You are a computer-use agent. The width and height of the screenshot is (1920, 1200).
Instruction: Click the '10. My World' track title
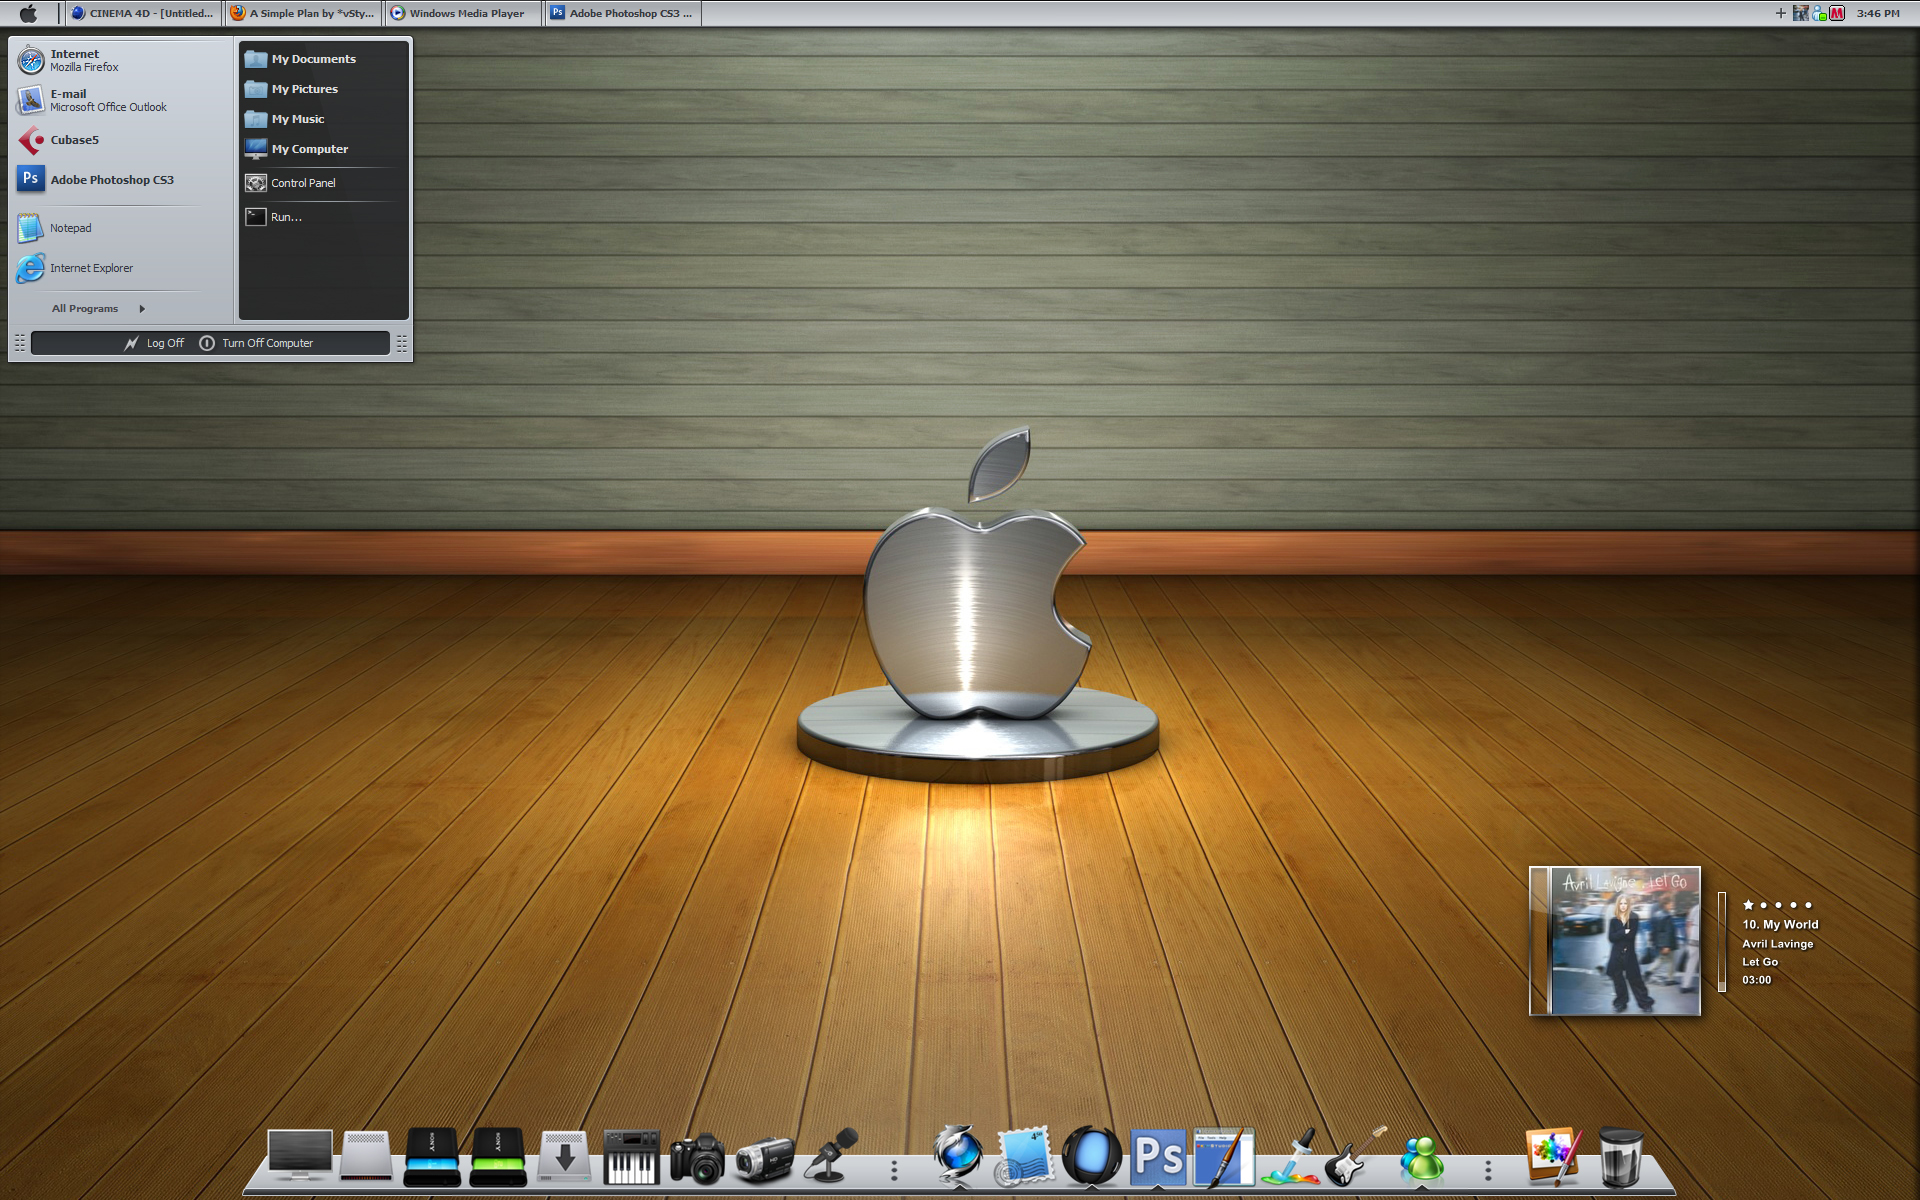1780,925
